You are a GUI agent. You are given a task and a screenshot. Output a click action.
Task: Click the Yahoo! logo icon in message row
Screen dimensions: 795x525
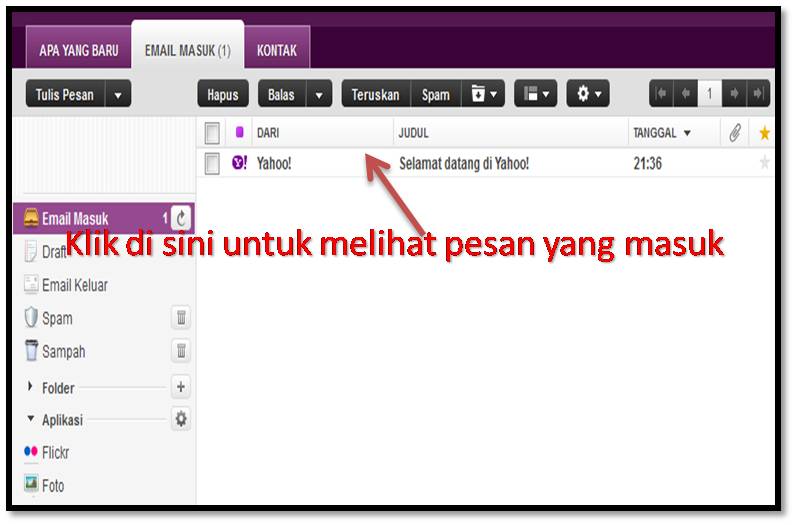point(239,162)
